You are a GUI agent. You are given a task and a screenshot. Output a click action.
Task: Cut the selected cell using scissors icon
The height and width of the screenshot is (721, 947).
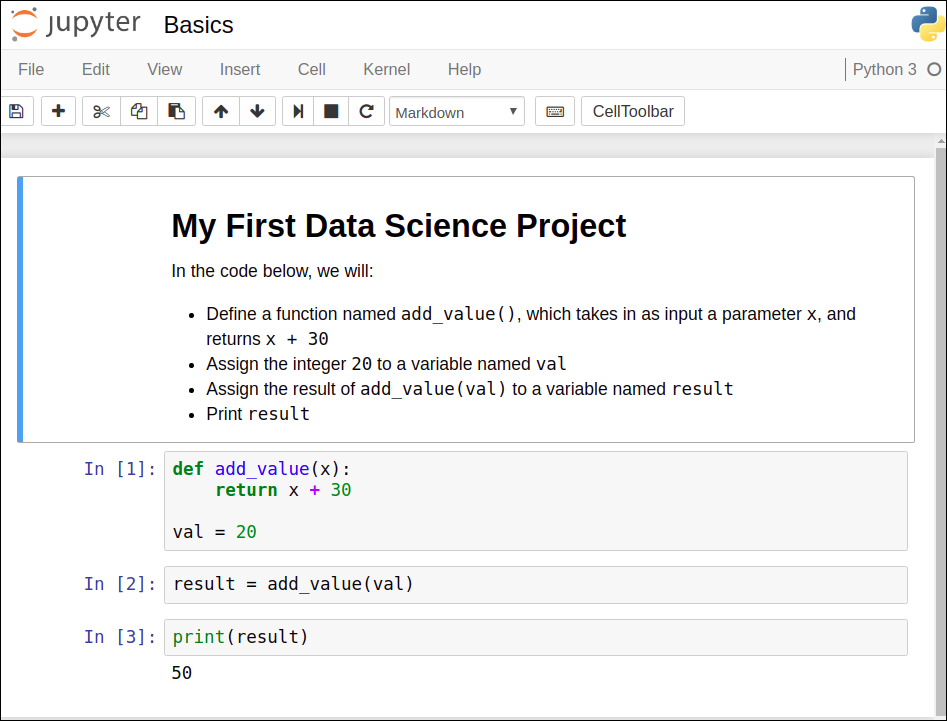100,111
